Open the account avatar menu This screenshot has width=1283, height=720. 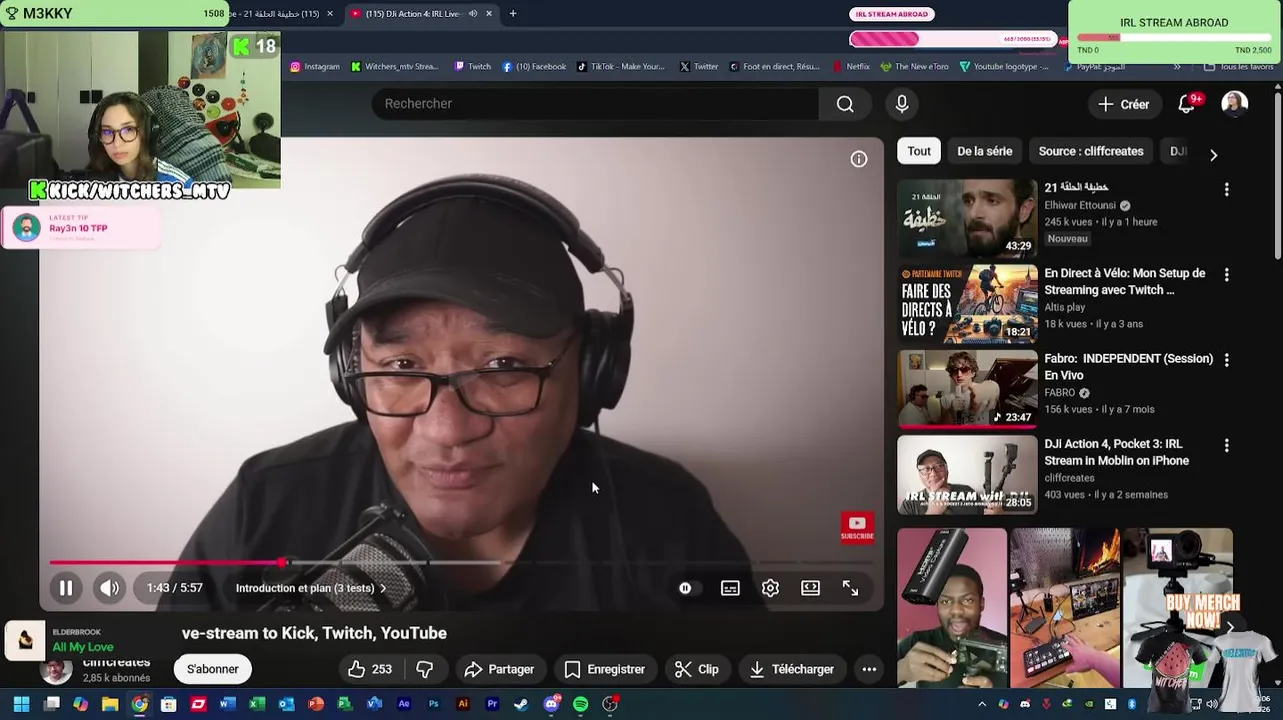pyautogui.click(x=1235, y=104)
